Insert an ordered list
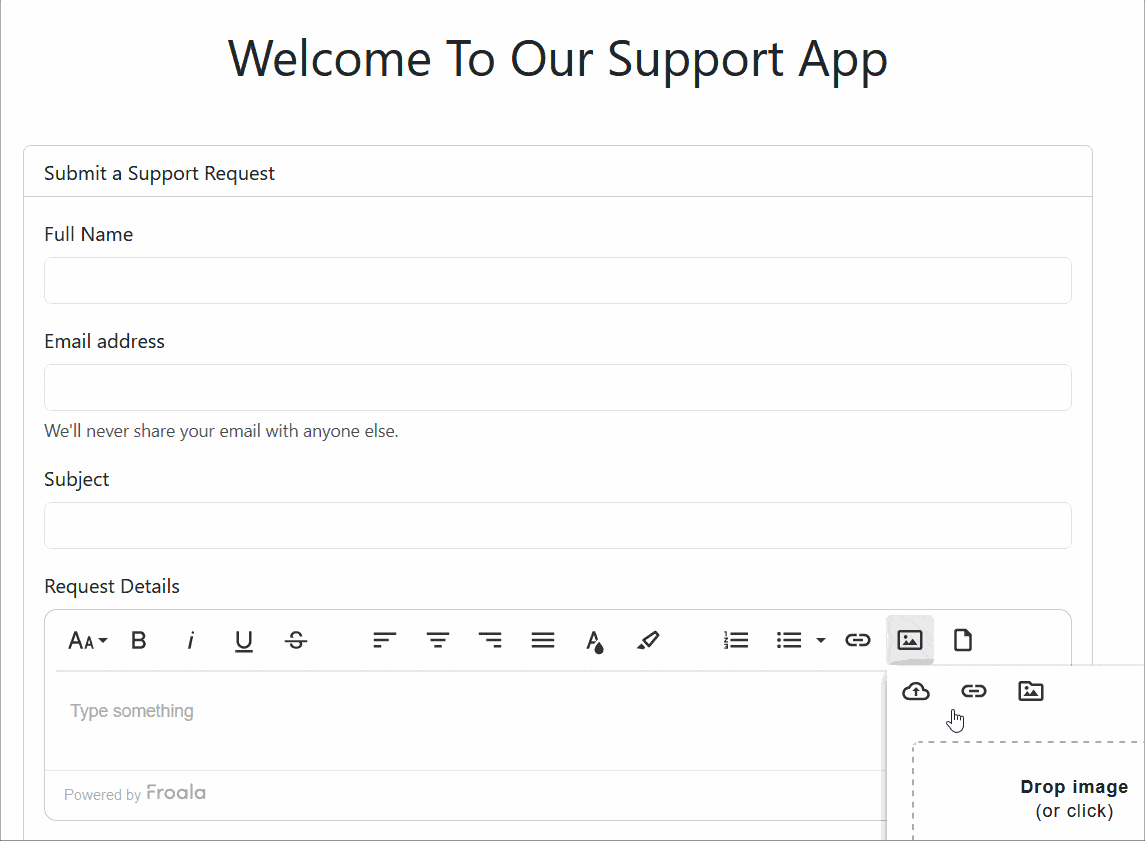Viewport: 1145px width, 841px height. tap(736, 640)
